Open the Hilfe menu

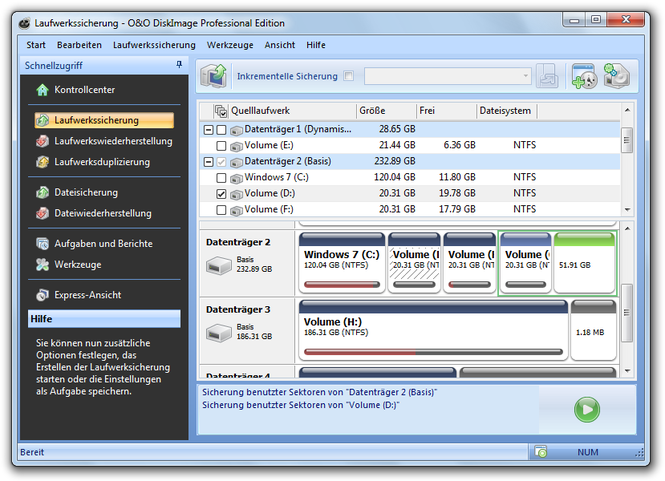click(x=316, y=45)
